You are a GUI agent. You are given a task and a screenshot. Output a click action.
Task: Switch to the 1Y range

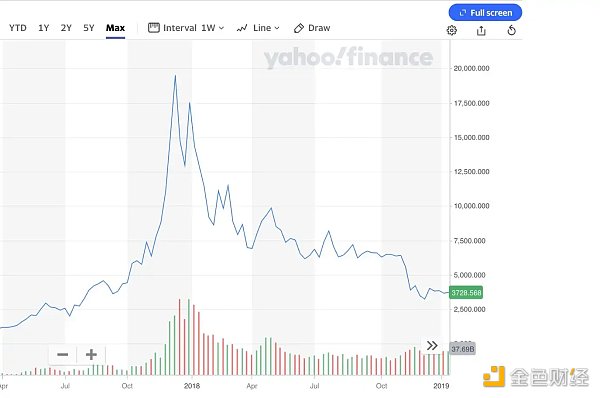(44, 28)
